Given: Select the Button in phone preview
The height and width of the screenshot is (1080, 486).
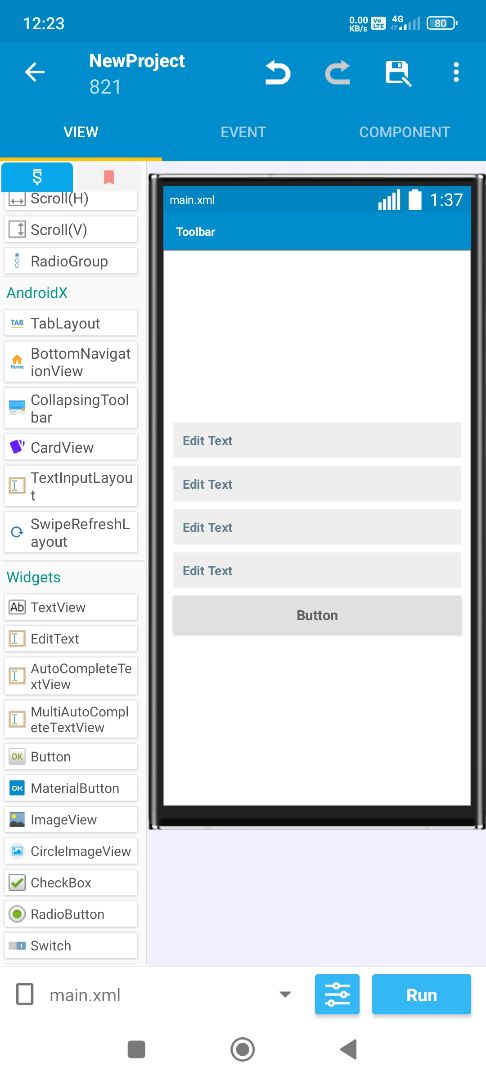Looking at the screenshot, I should (317, 615).
